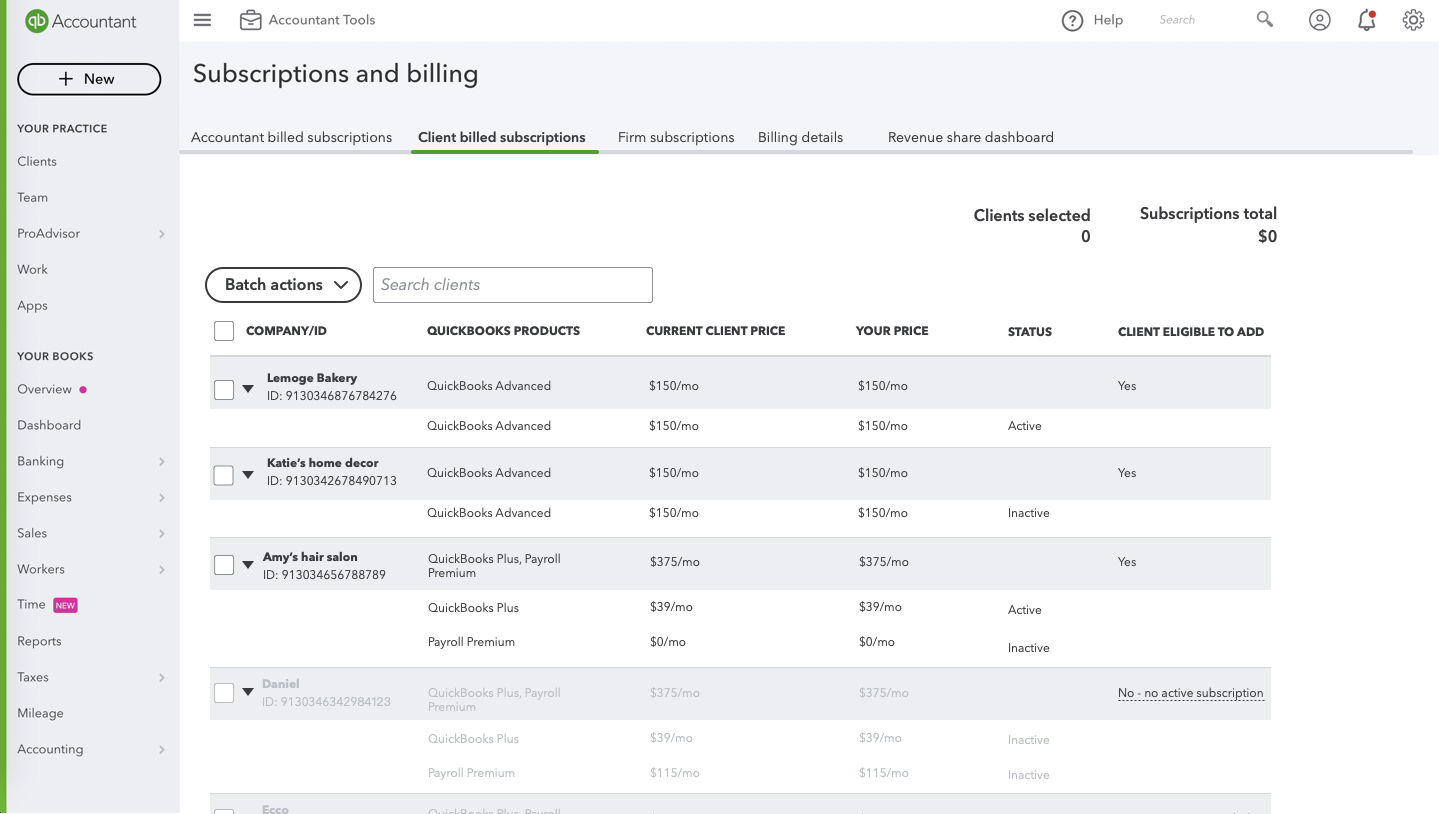Open Time in the sidebar
The height and width of the screenshot is (814, 1439).
click(31, 605)
